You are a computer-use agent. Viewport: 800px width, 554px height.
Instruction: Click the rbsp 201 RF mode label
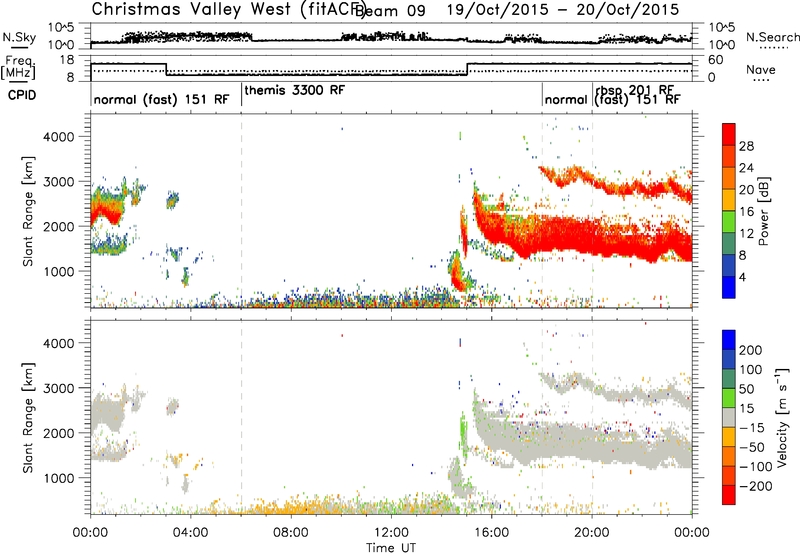click(635, 90)
